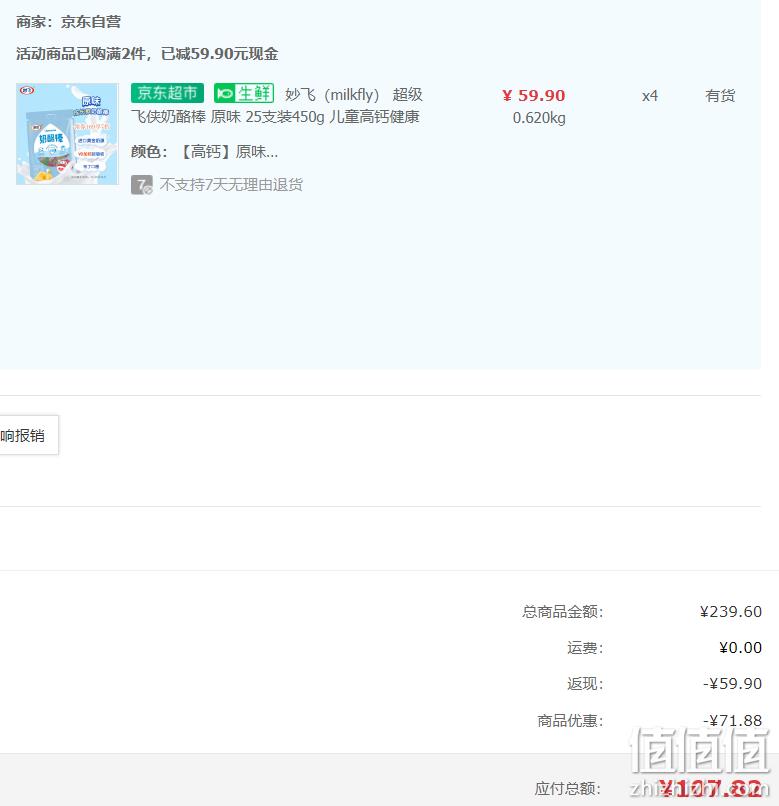Click the 运费 label
The width and height of the screenshot is (779, 806).
585,648
